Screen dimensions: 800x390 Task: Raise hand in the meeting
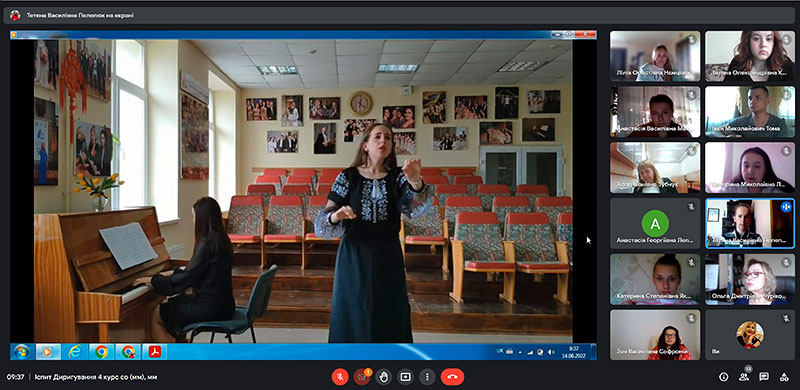384,377
